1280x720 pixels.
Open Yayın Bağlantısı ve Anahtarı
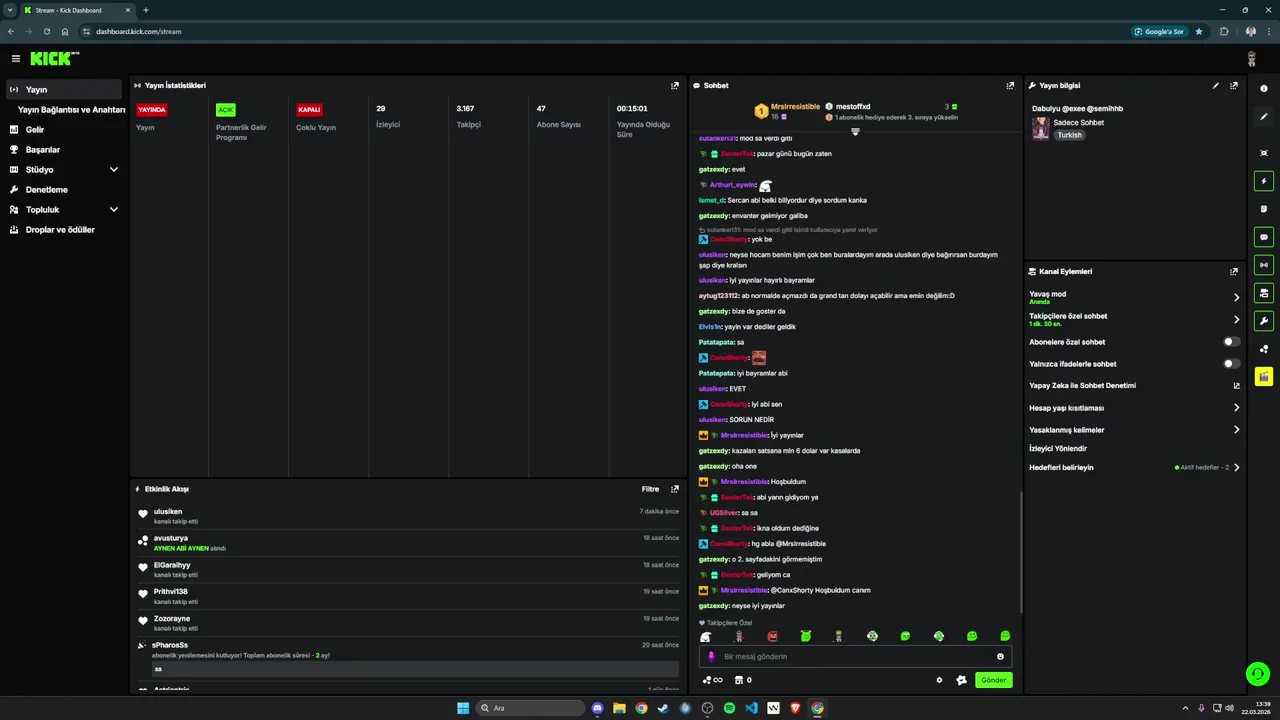72,110
